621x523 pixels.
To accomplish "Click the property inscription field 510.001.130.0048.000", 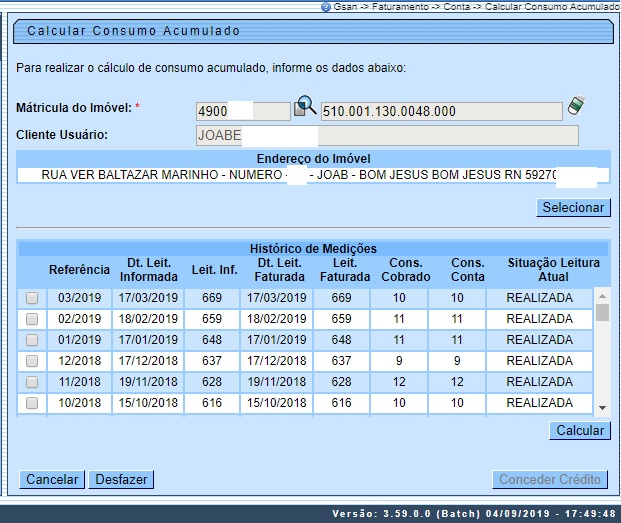I will pyautogui.click(x=441, y=111).
